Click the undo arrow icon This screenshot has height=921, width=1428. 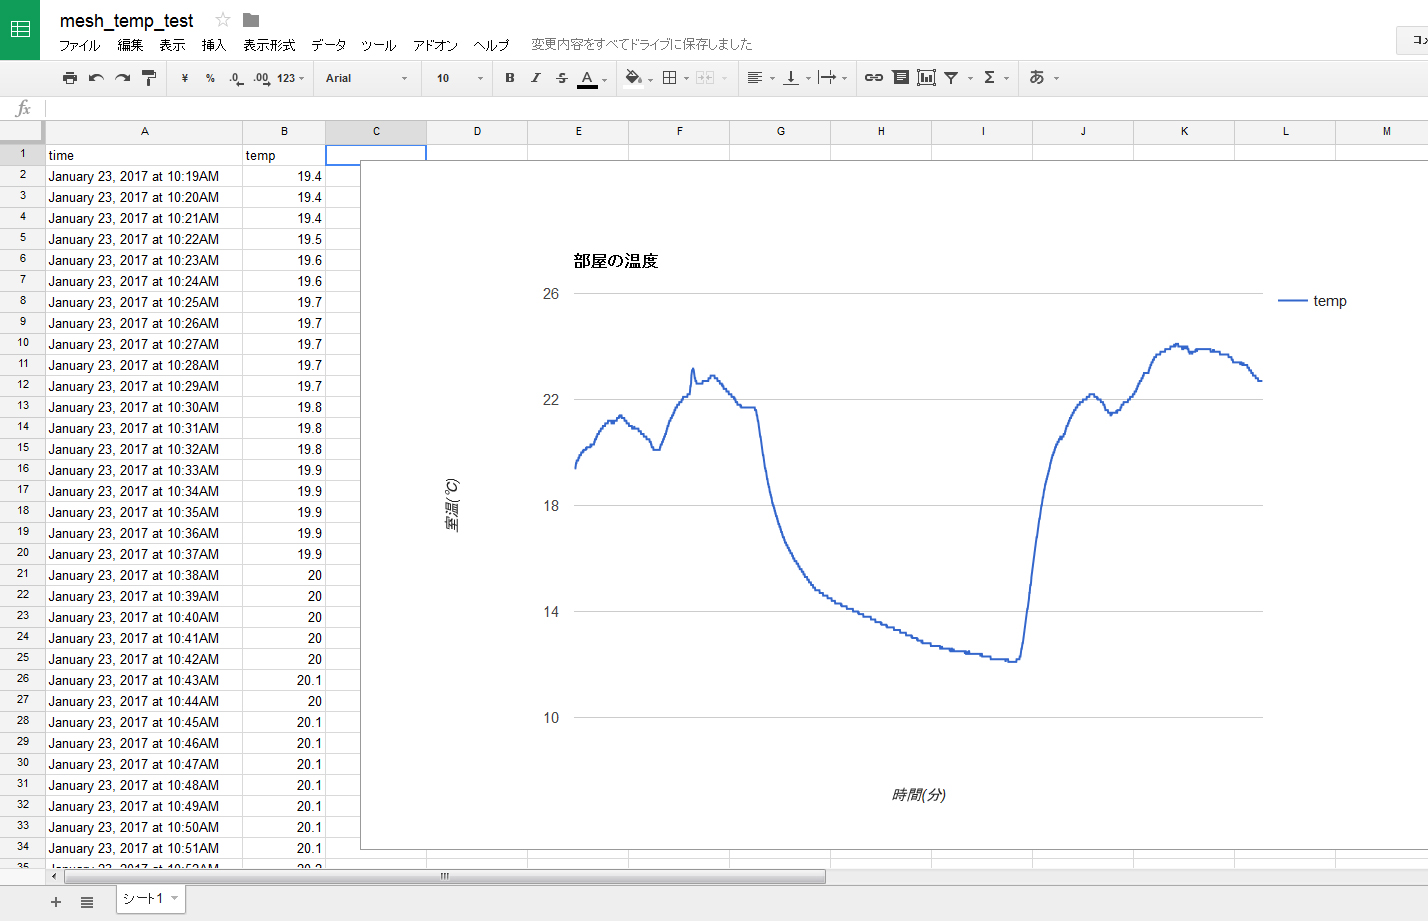click(96, 78)
